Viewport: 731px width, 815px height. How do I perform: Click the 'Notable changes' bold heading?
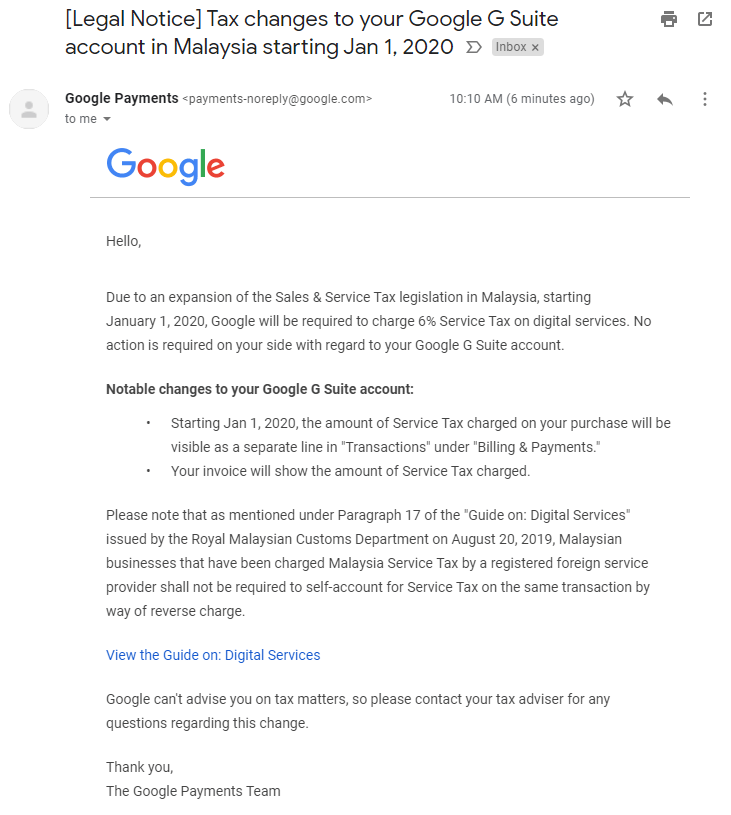point(260,389)
